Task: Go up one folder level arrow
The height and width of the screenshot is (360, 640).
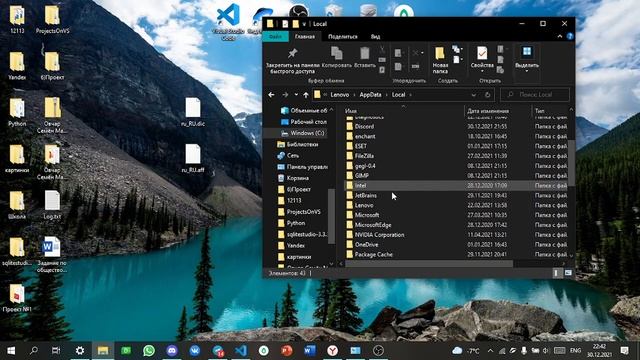Action: tap(306, 95)
